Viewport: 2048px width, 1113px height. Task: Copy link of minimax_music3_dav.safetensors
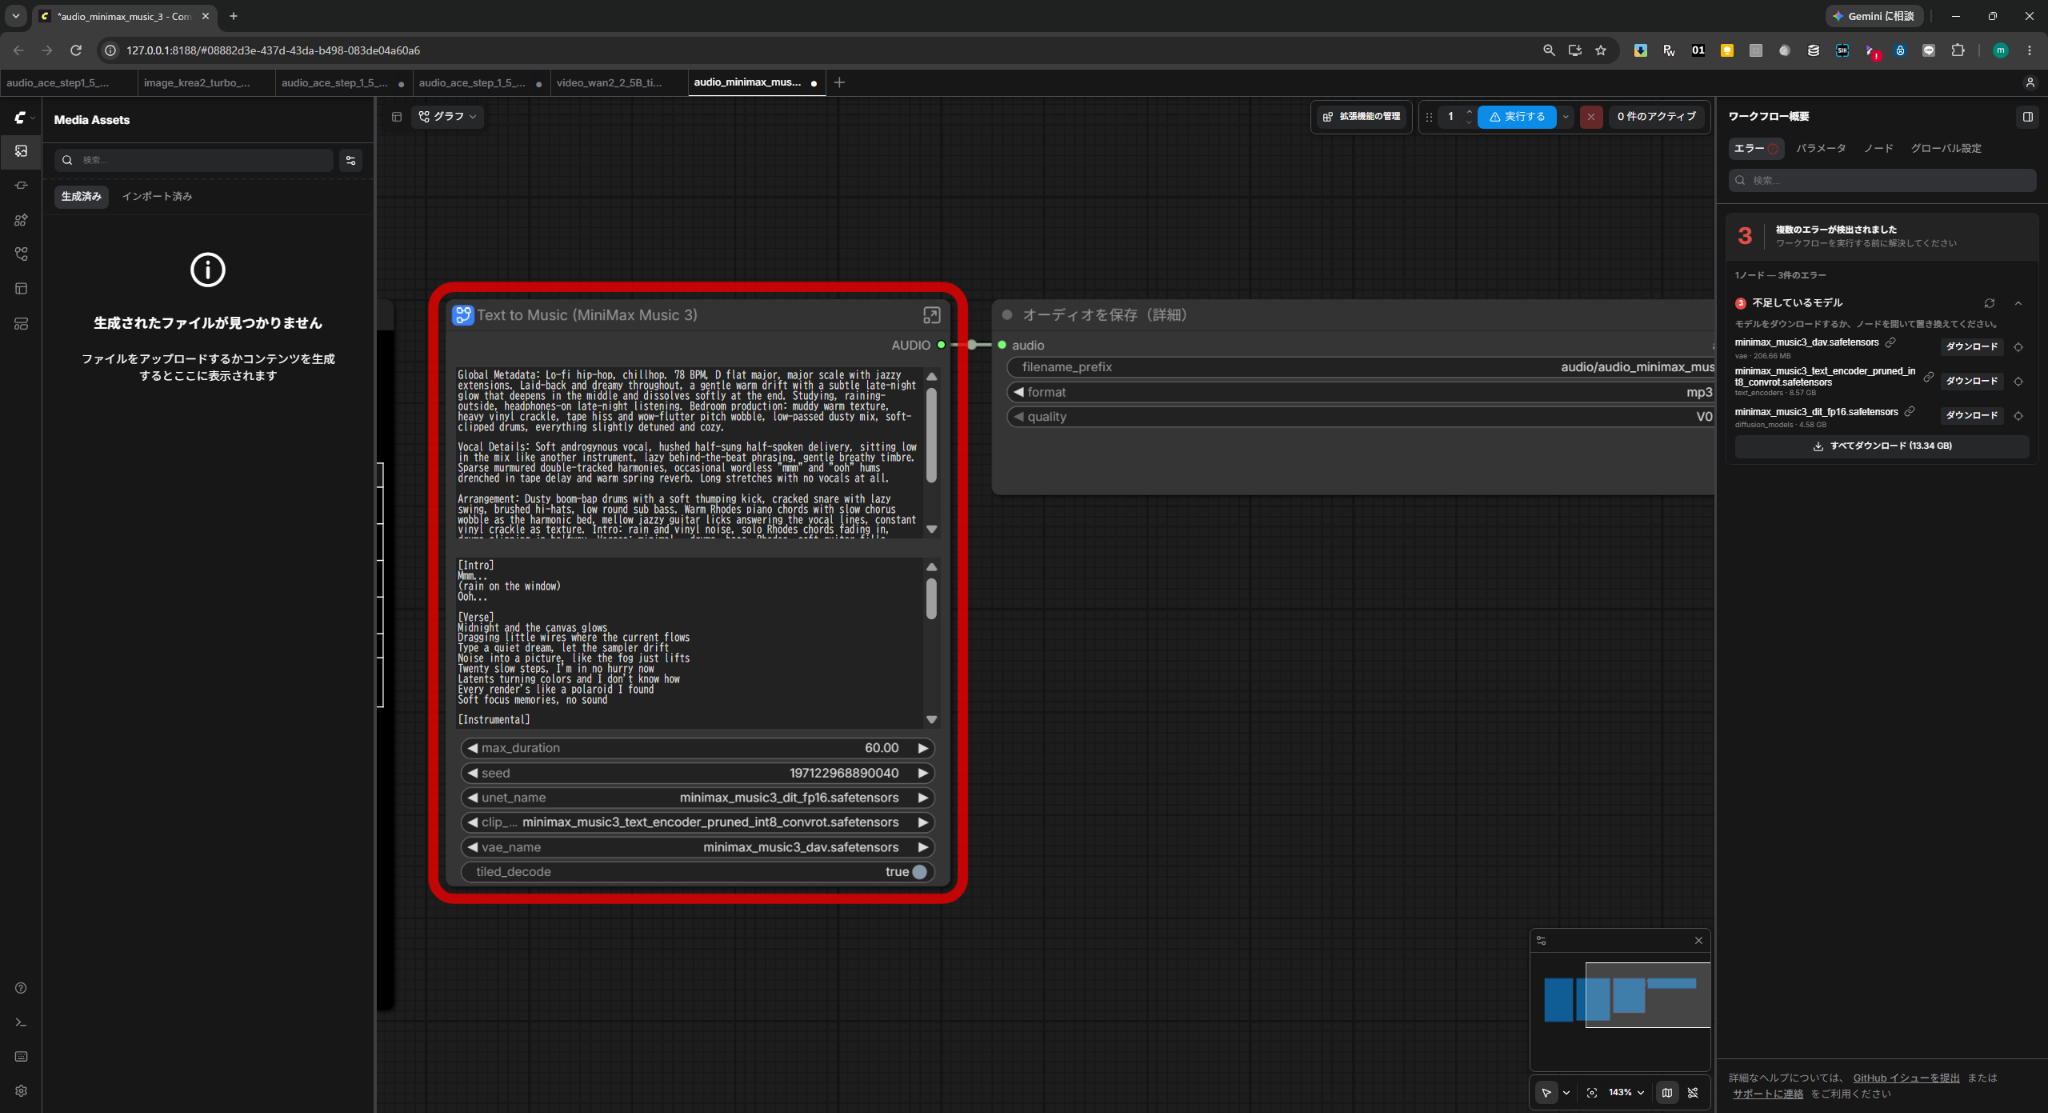coord(1890,342)
